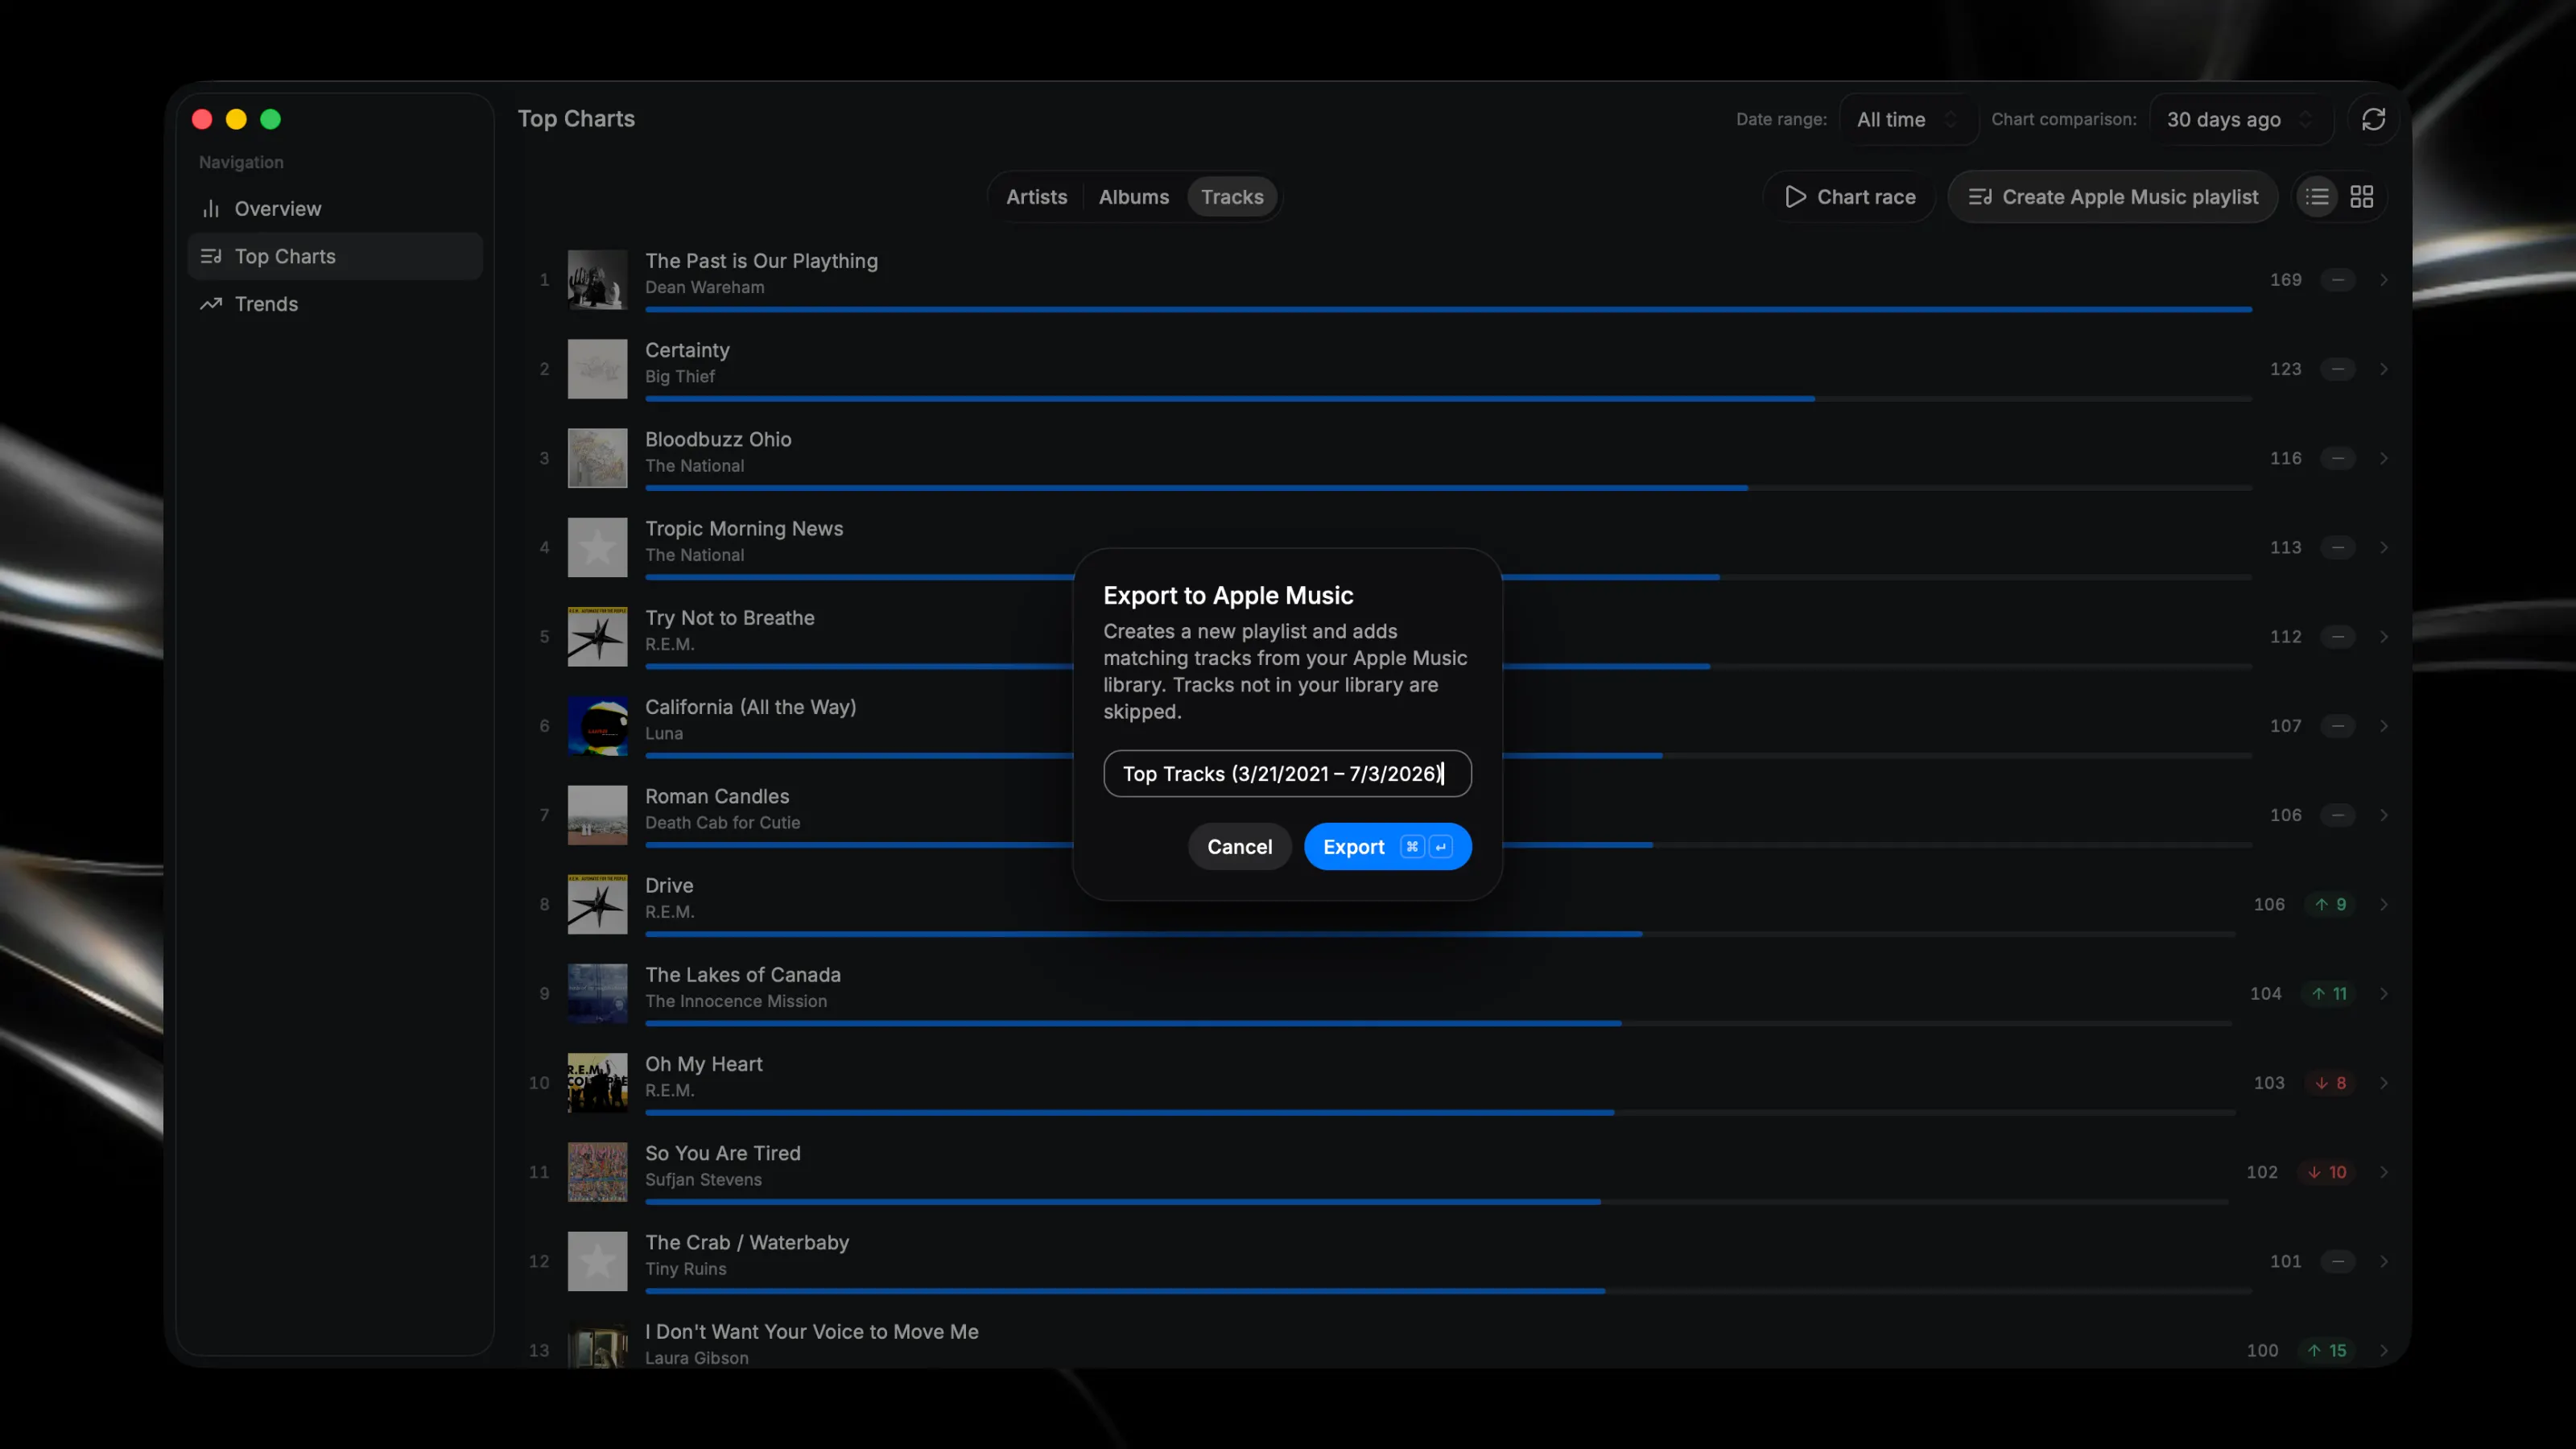Click Tropic Morning News placeholder artwork

[x=597, y=547]
